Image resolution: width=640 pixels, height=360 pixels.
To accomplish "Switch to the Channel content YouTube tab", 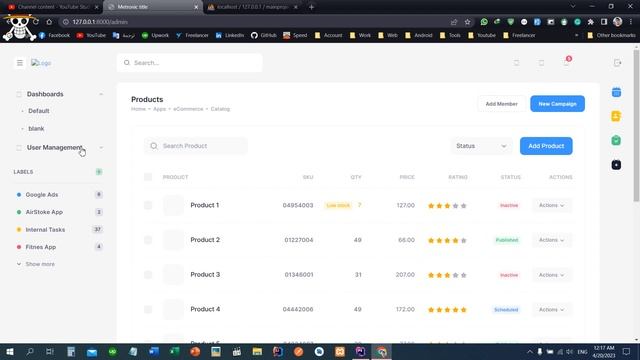I will [x=52, y=7].
